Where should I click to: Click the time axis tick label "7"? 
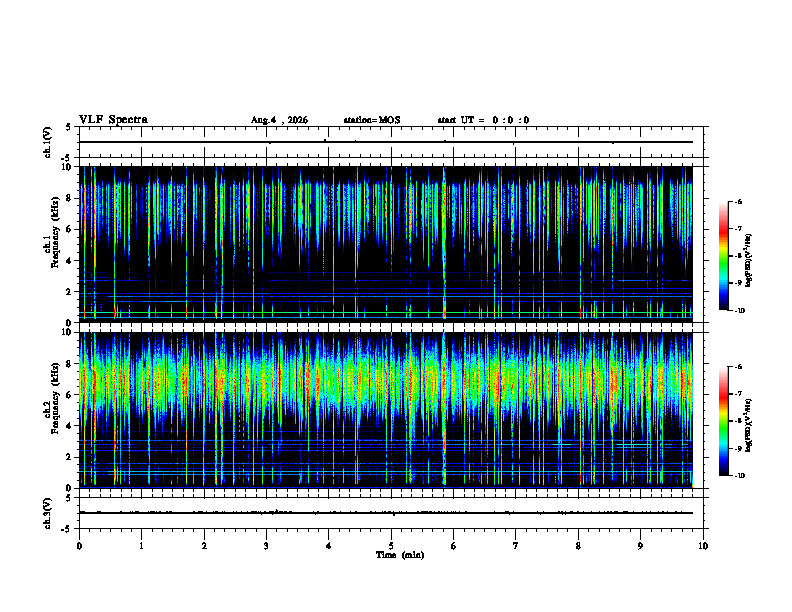516,546
